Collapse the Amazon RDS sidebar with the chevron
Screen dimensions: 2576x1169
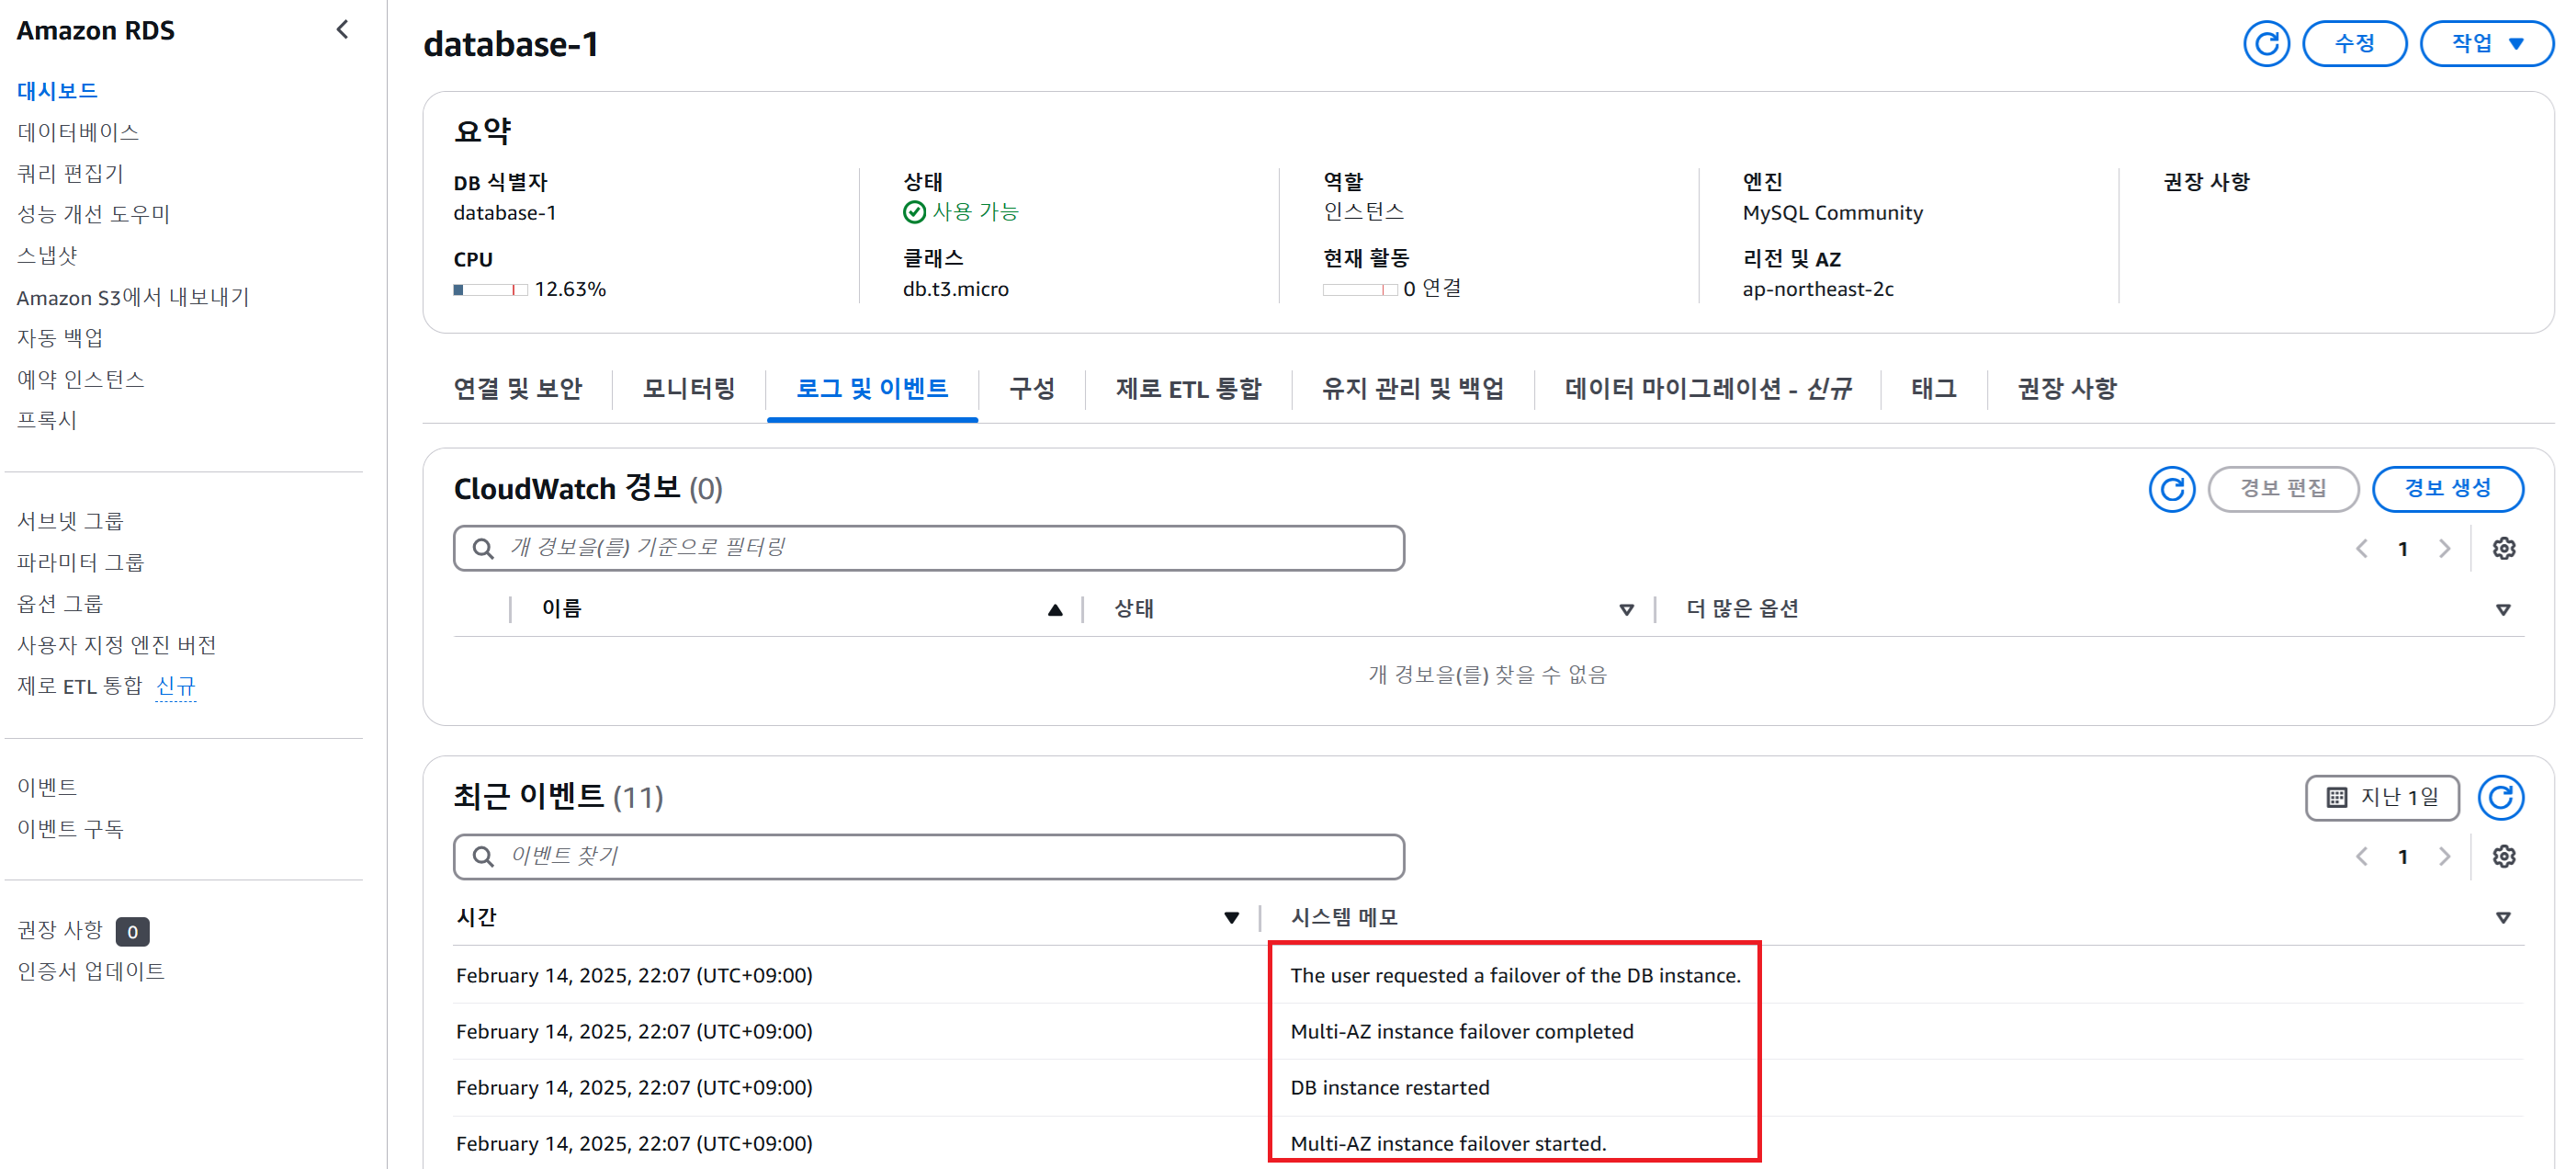pyautogui.click(x=342, y=30)
